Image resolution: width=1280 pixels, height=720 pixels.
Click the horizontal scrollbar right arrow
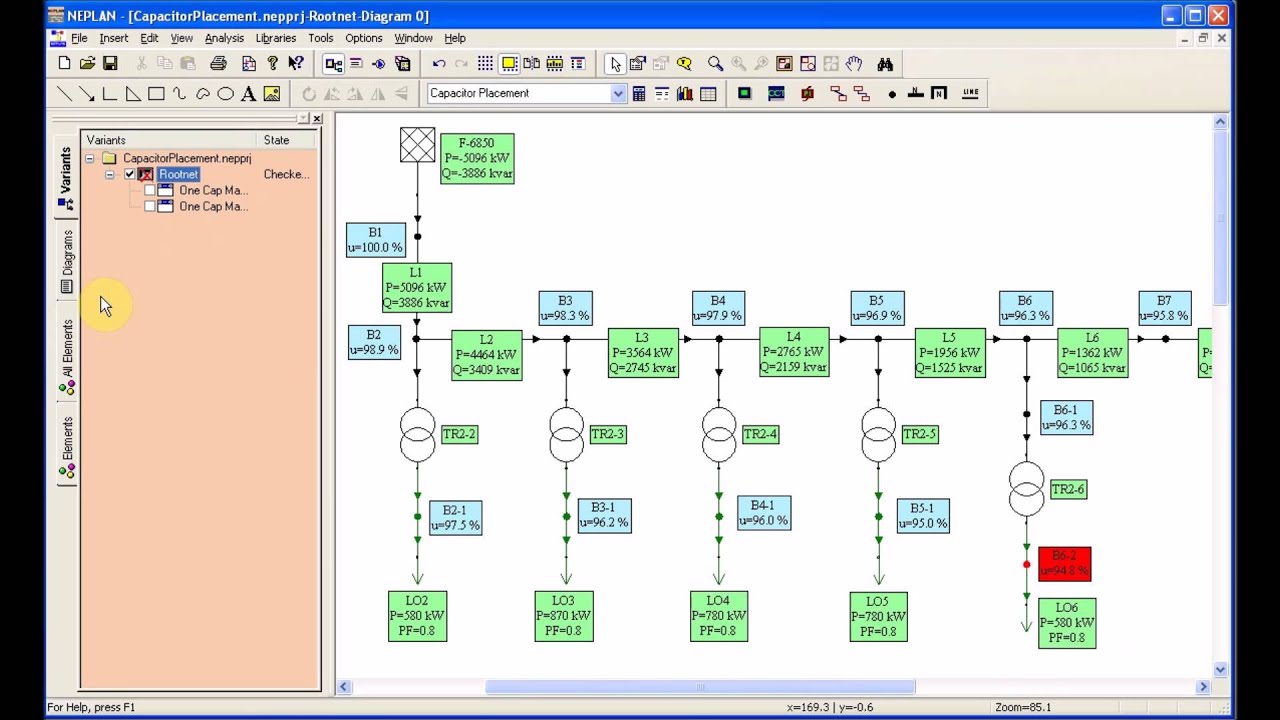1203,686
